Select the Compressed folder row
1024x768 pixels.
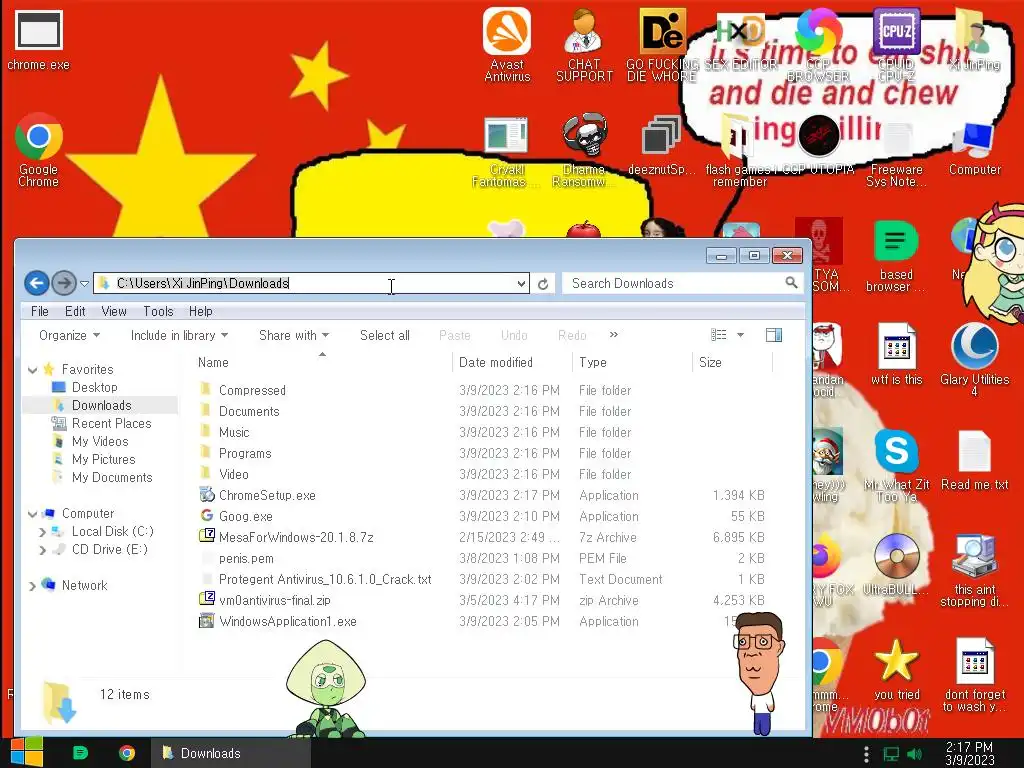point(482,390)
